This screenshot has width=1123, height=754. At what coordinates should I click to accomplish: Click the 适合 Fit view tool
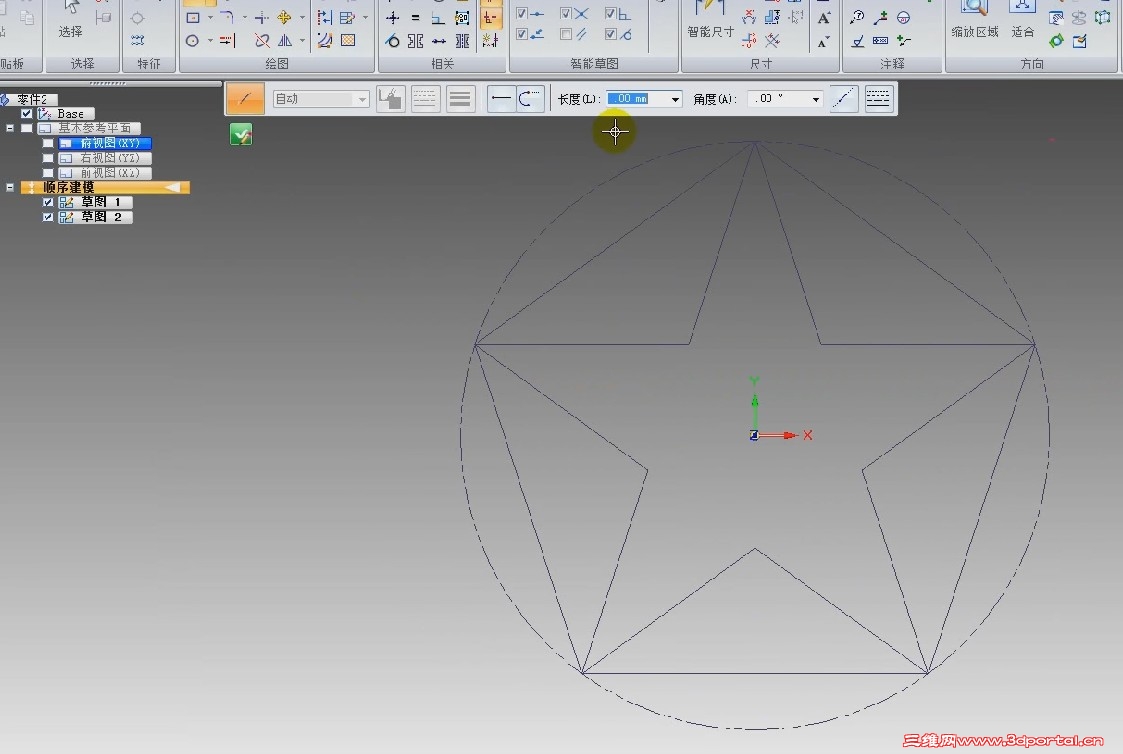tap(1023, 21)
